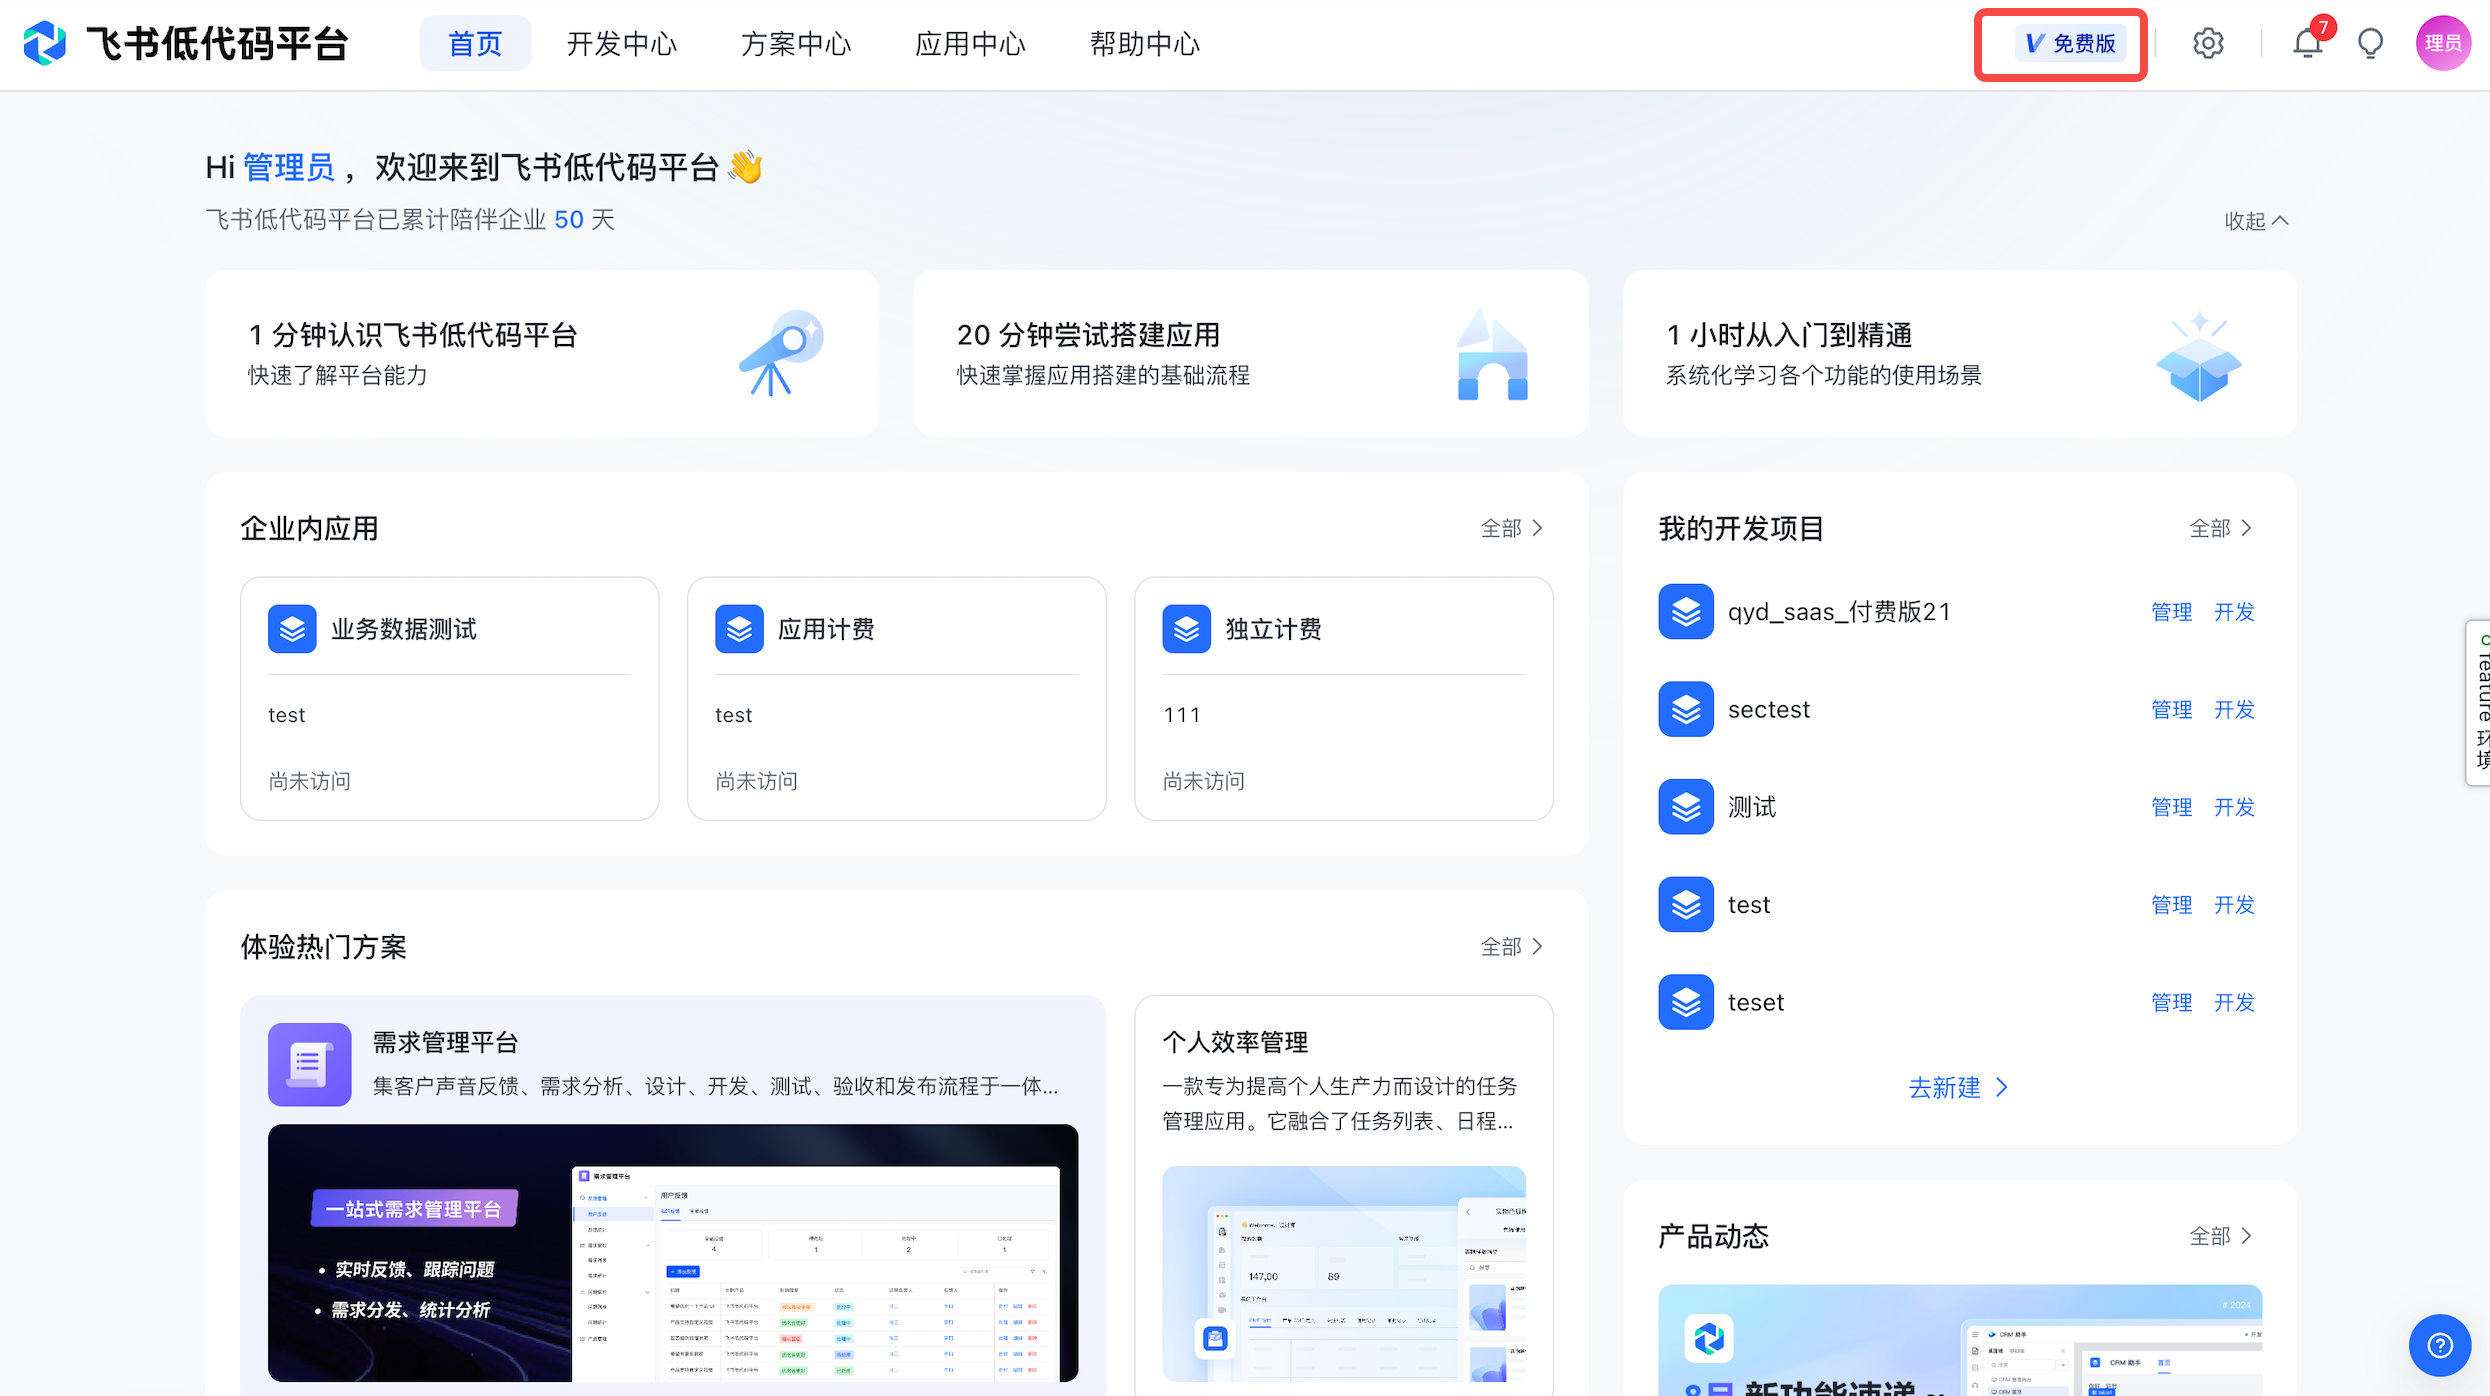The width and height of the screenshot is (2490, 1396).
Task: Click 开发 for sectest
Action: pyautogui.click(x=2234, y=710)
